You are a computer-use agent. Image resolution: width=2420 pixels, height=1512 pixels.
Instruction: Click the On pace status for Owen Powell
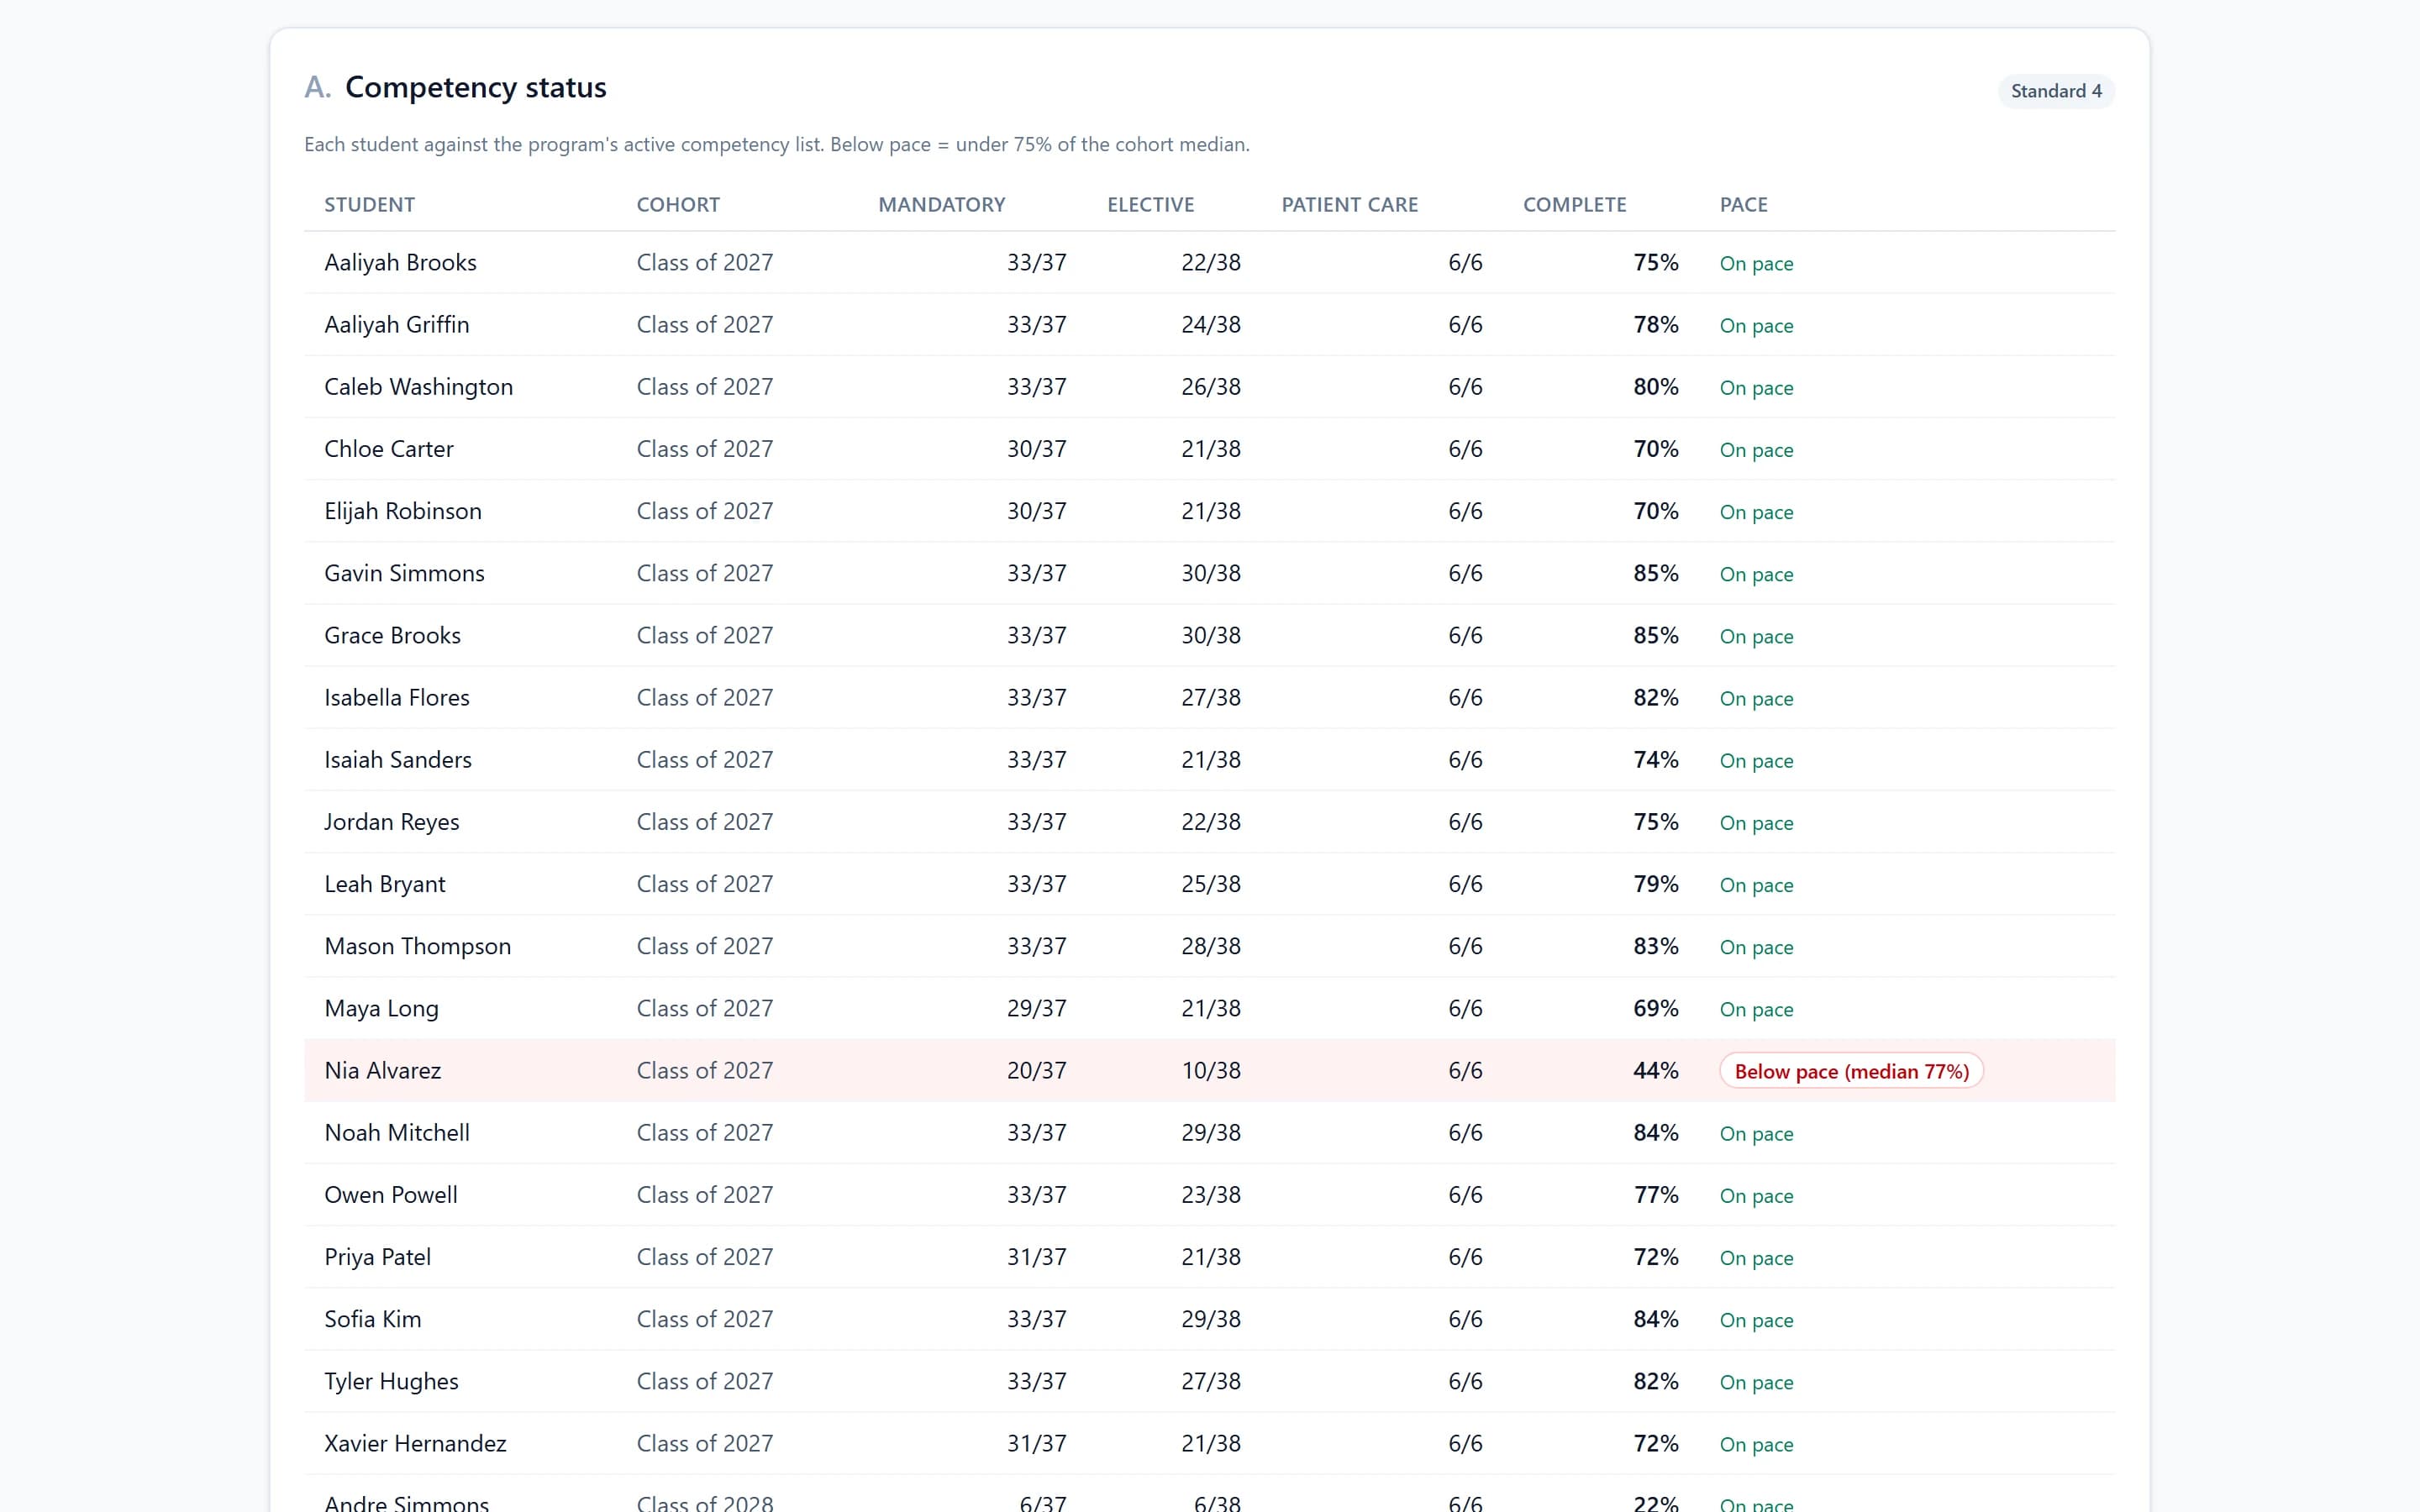1756,1196
